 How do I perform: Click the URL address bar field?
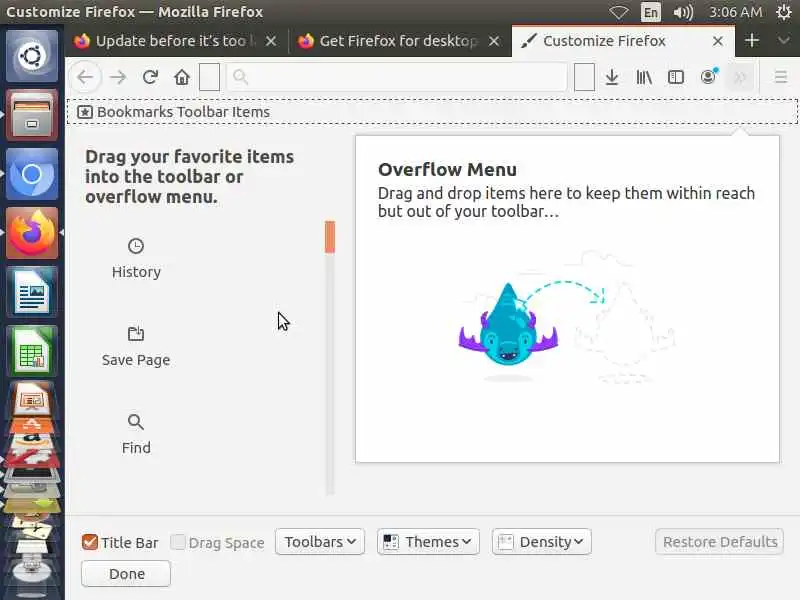point(396,77)
